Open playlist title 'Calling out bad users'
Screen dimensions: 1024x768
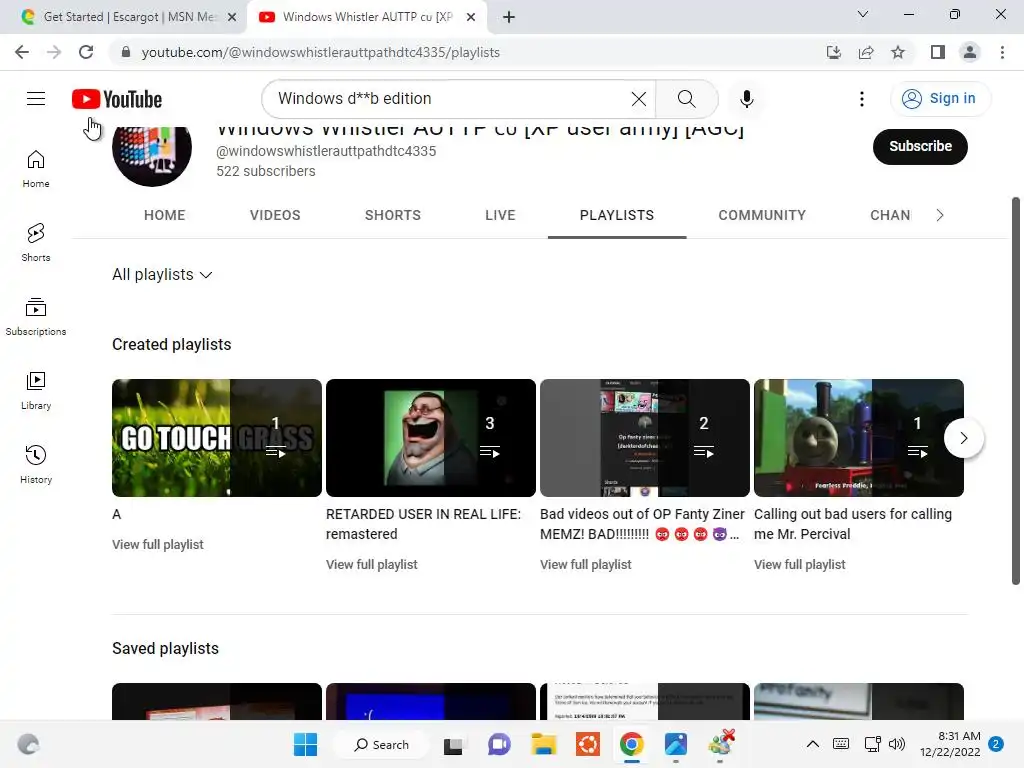pyautogui.click(x=852, y=524)
